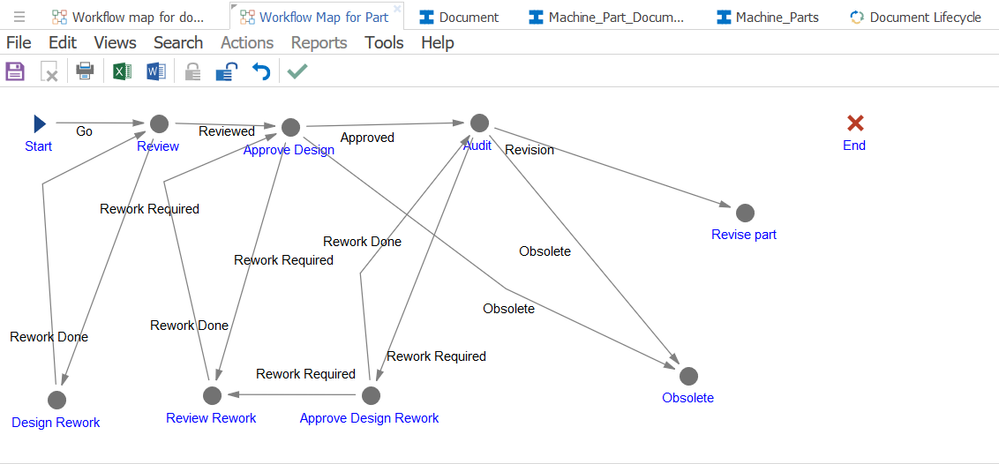Select the Obsolete state node circle
Screen dimensions: 999x464
click(688, 376)
